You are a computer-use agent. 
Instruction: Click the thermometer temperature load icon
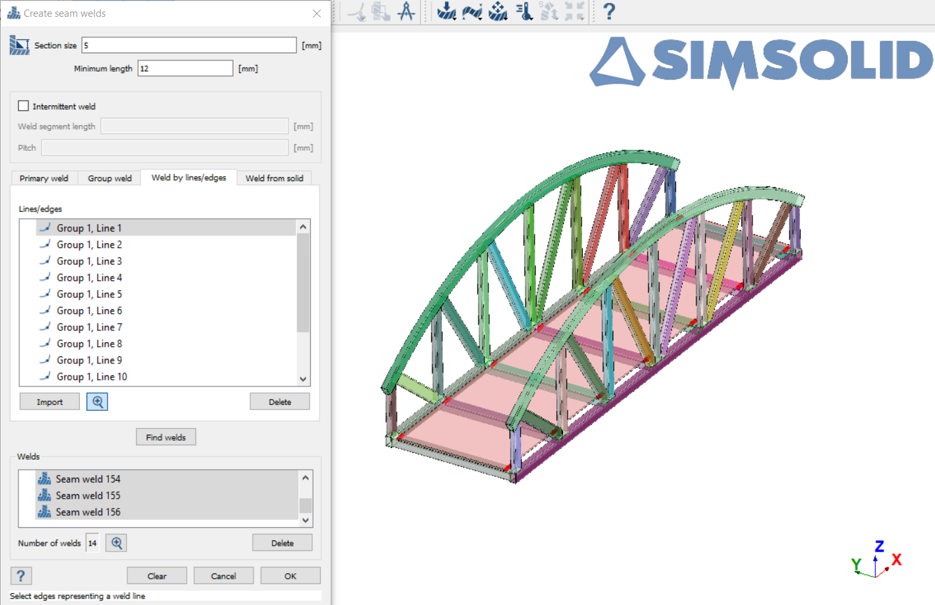(x=523, y=12)
